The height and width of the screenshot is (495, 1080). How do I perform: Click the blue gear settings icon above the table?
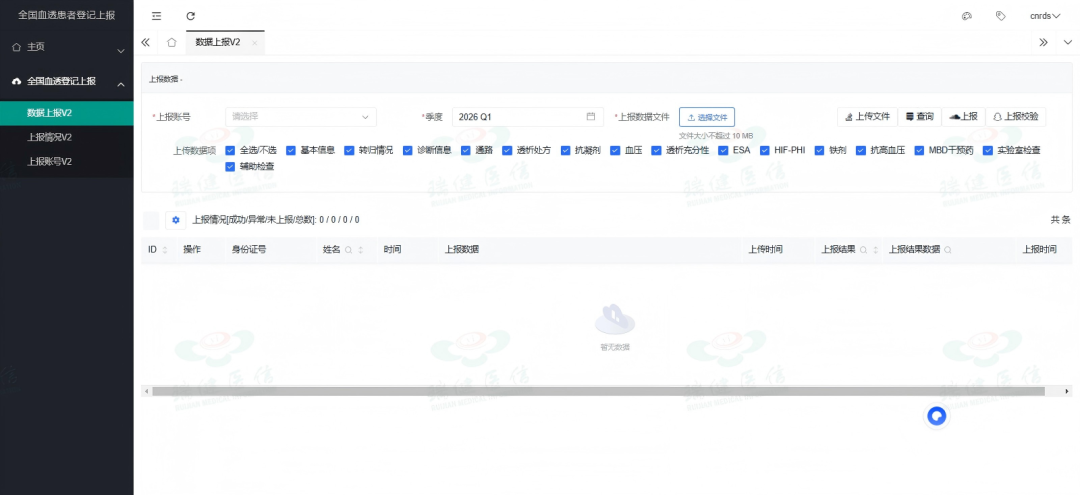pyautogui.click(x=176, y=220)
